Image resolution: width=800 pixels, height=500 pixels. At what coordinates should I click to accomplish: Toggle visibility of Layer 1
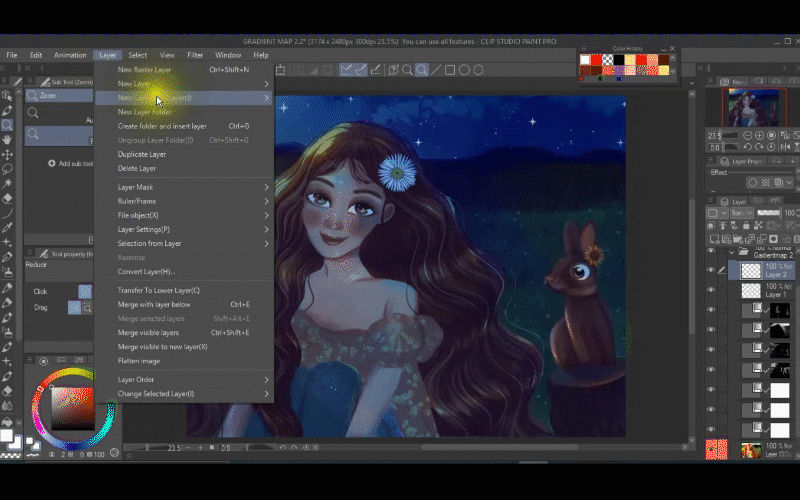[x=711, y=291]
